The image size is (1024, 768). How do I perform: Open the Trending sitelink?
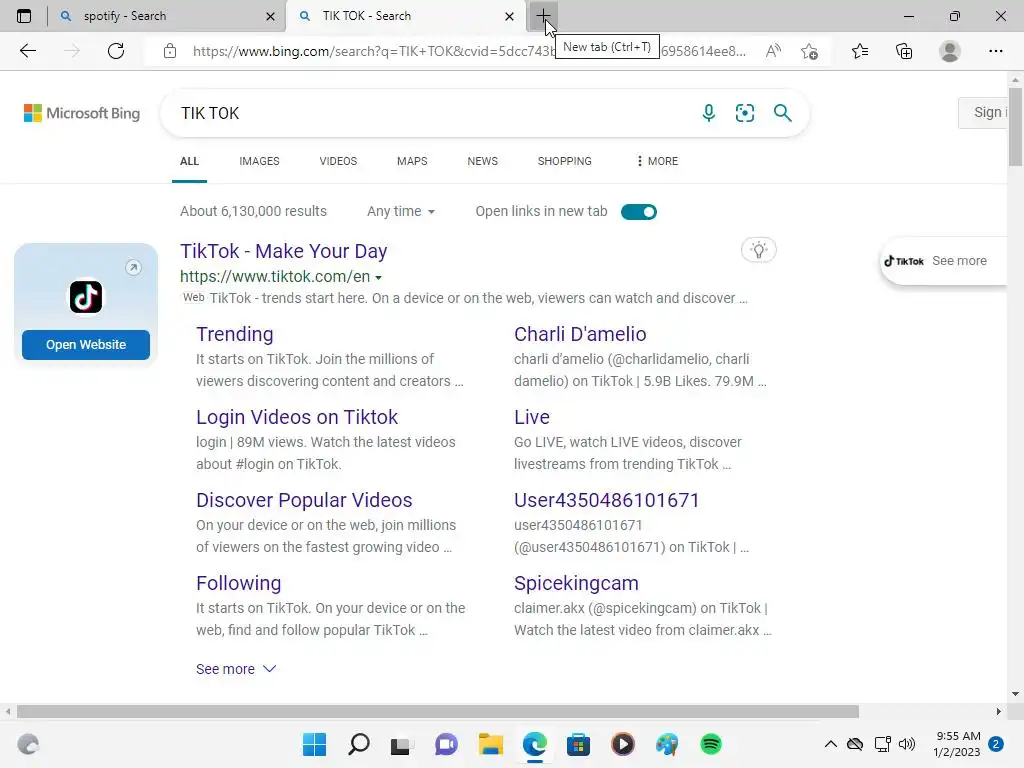point(235,334)
